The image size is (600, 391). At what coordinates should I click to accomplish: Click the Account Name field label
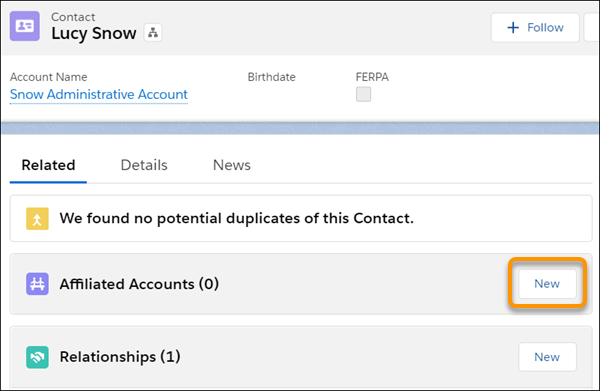click(x=49, y=77)
